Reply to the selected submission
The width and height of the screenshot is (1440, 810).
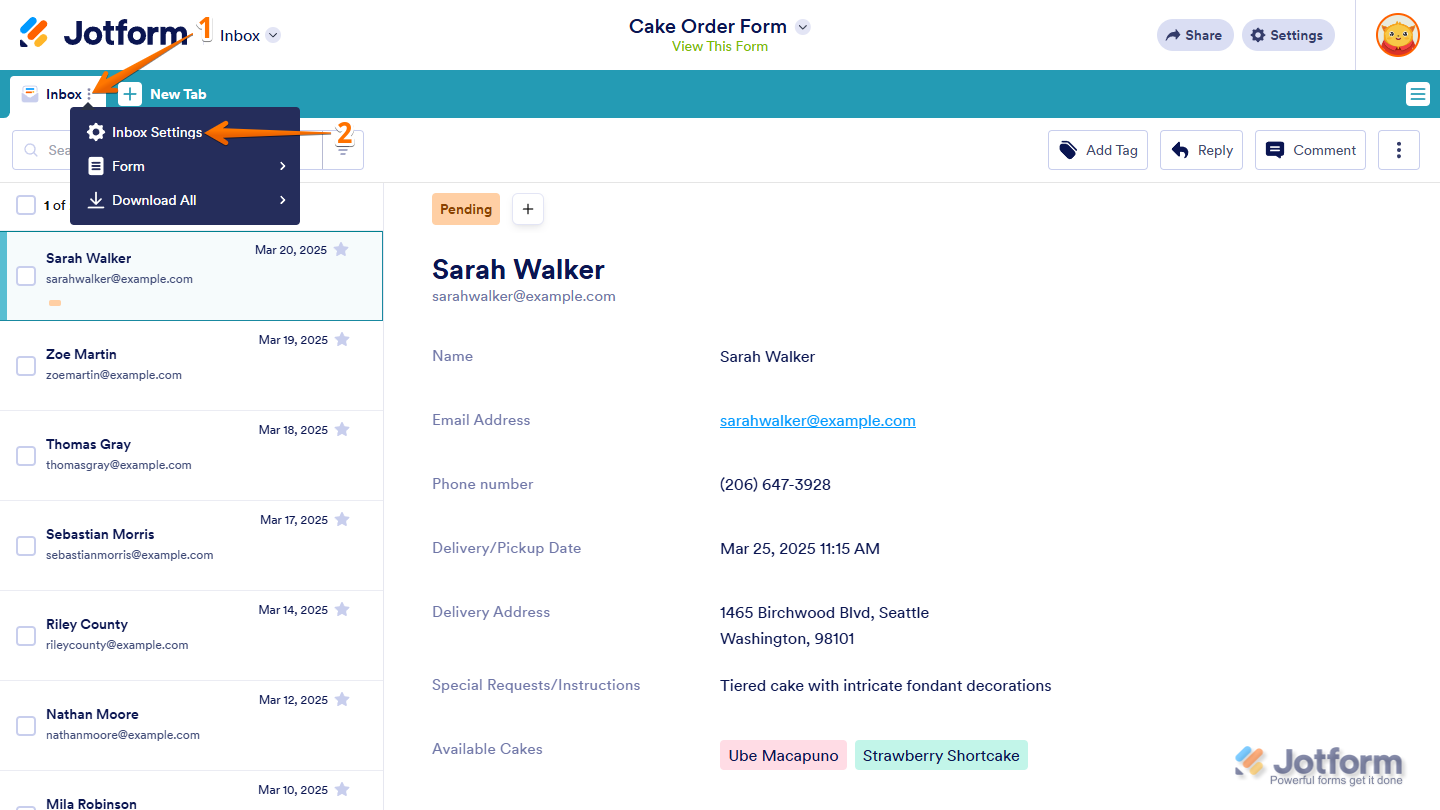1201,150
